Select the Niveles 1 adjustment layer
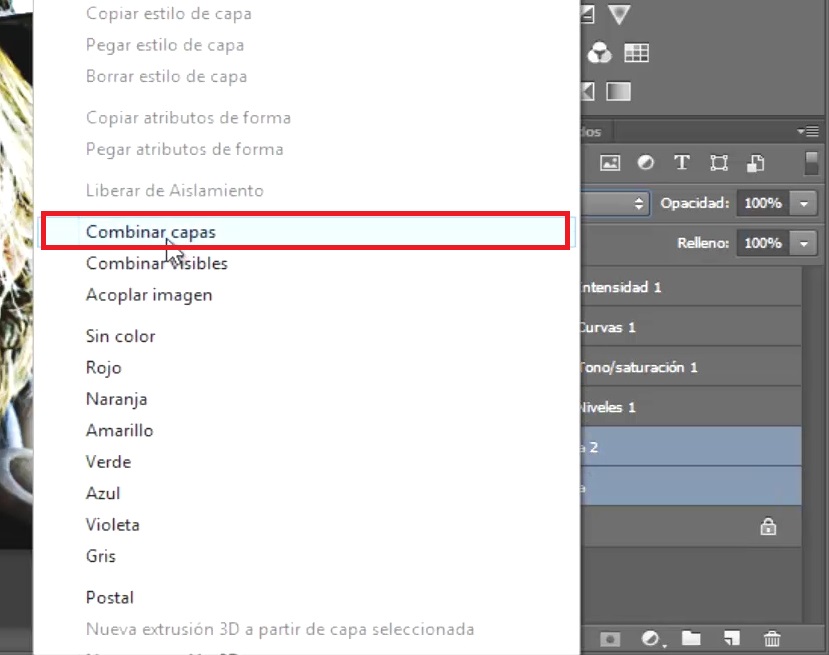The width and height of the screenshot is (829, 655). point(691,407)
